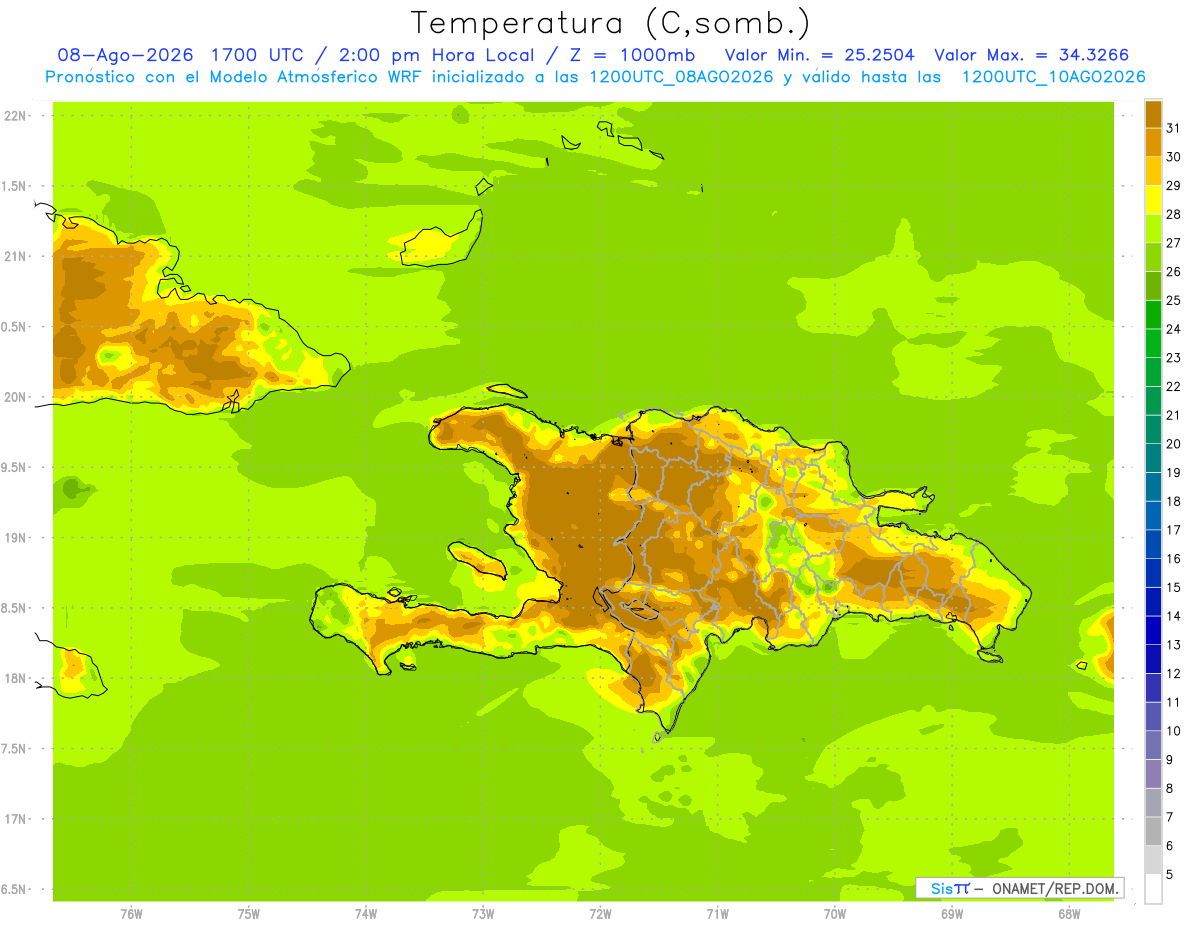Viewport: 1200px width, 927px height.
Task: Click the legend label '18'
Action: (x=1173, y=501)
